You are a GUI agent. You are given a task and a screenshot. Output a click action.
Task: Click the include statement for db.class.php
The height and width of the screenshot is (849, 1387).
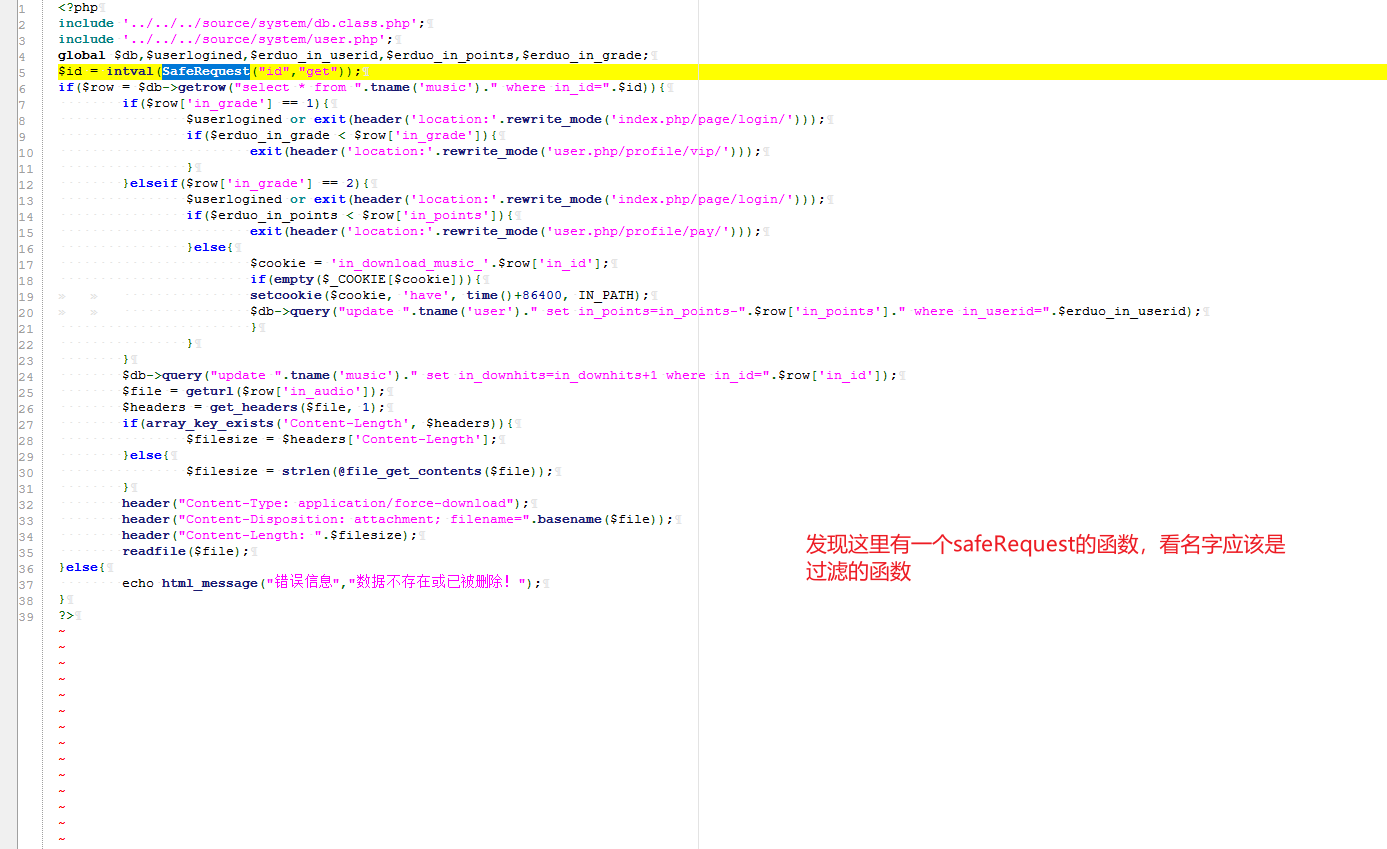(x=200, y=23)
